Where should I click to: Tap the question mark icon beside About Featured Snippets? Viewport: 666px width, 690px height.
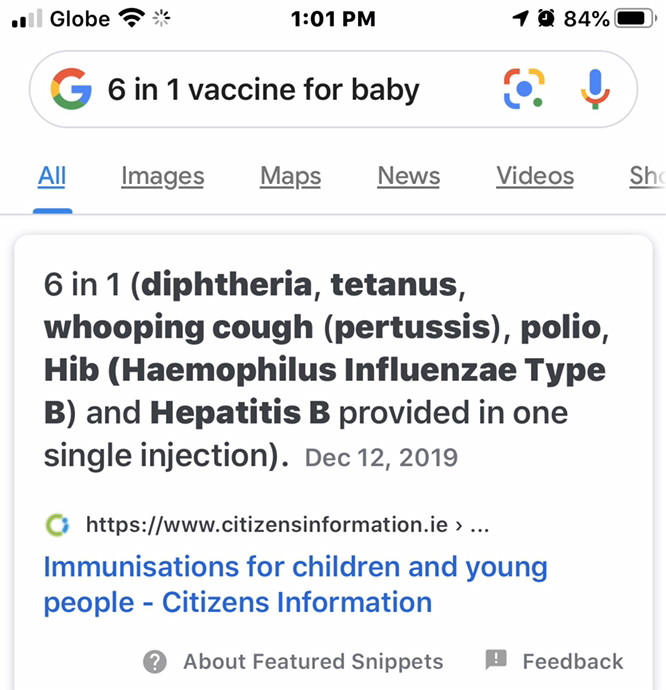tap(155, 661)
